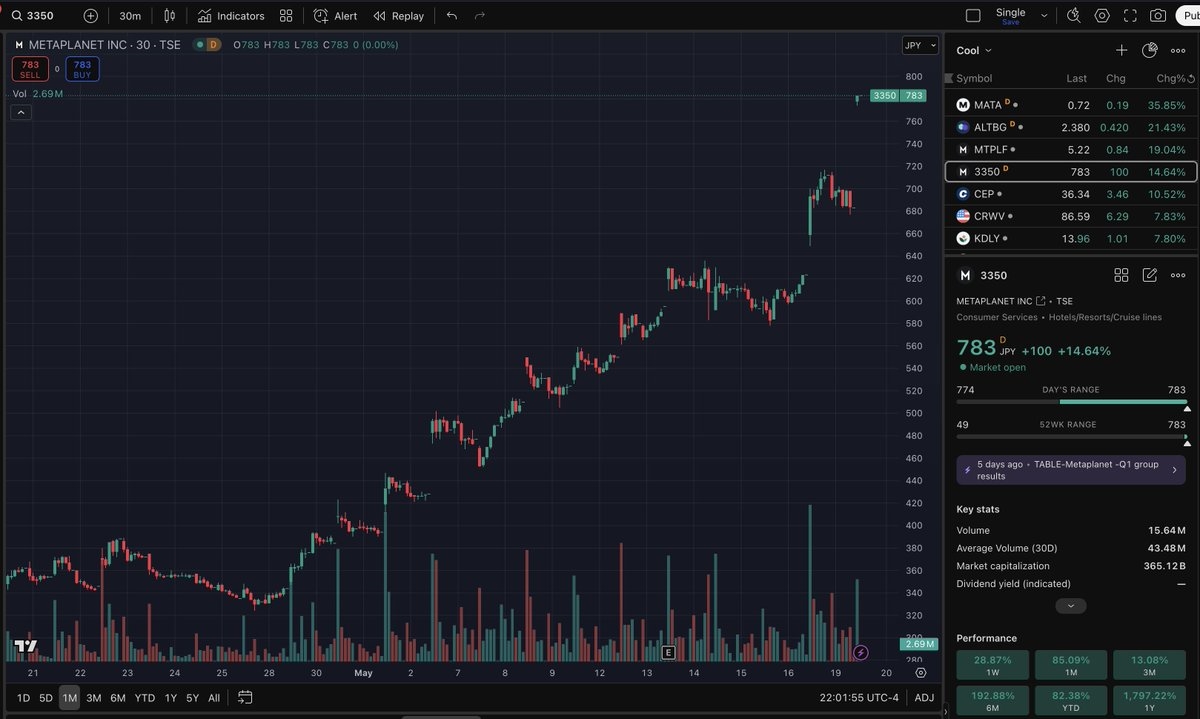Click the earnings E marker on timeline

(x=668, y=652)
